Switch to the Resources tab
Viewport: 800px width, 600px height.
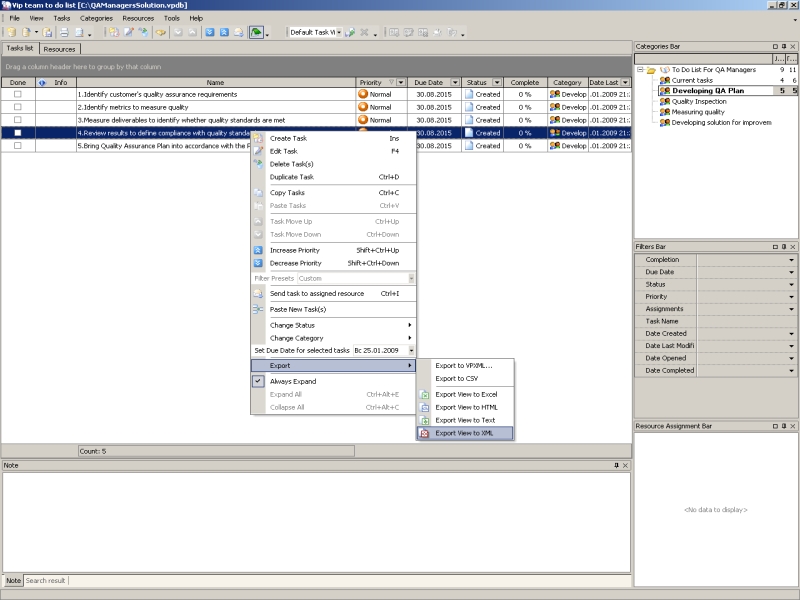[59, 49]
